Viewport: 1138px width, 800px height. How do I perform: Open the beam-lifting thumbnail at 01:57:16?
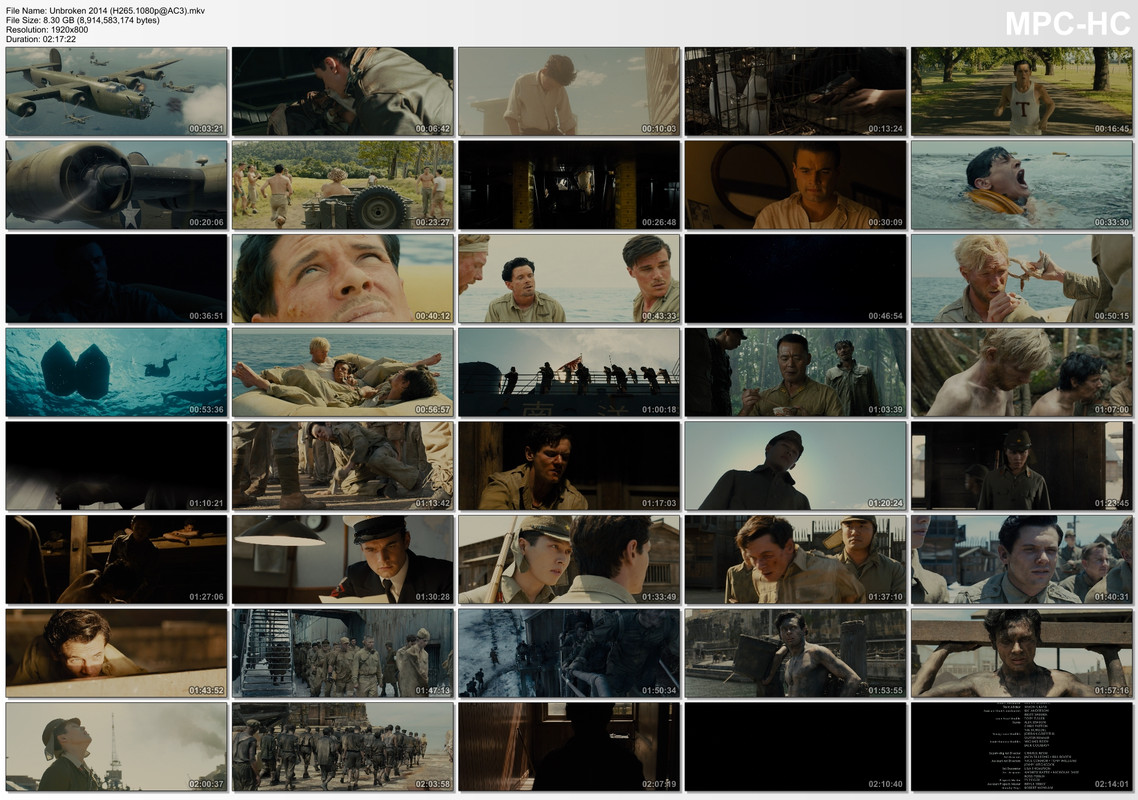point(1022,653)
